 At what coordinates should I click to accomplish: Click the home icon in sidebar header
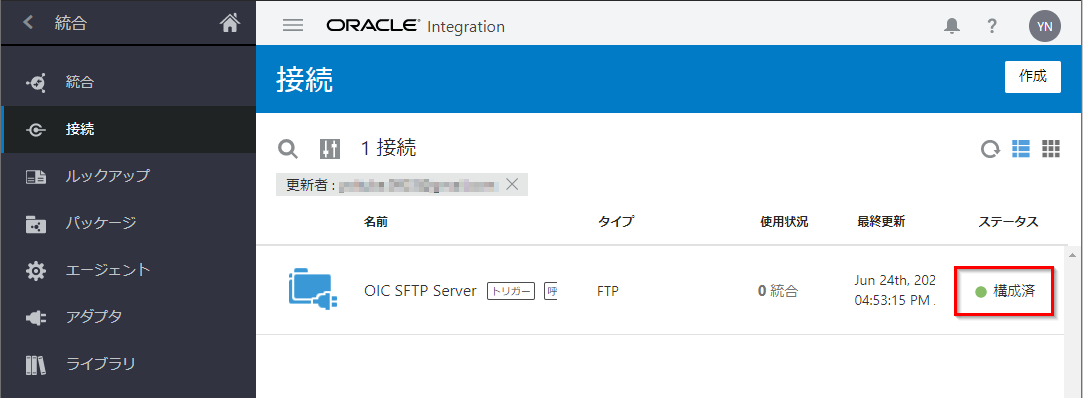pyautogui.click(x=230, y=23)
